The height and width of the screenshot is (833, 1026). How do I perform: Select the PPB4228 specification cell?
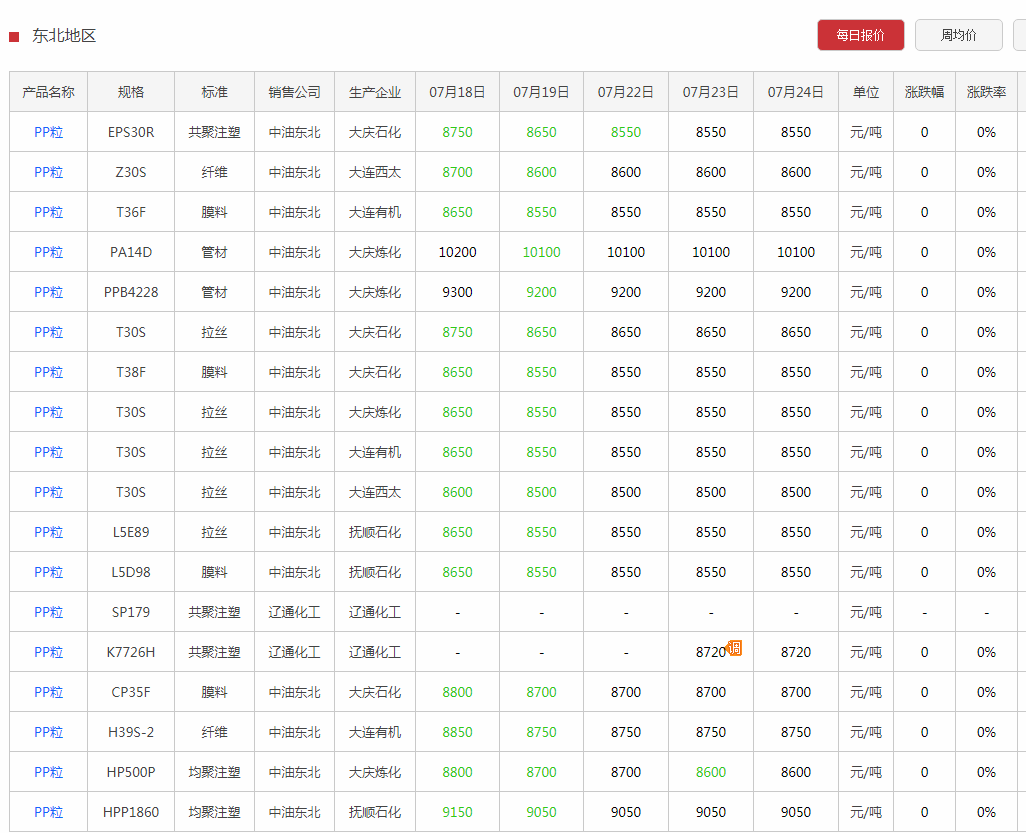click(x=131, y=292)
